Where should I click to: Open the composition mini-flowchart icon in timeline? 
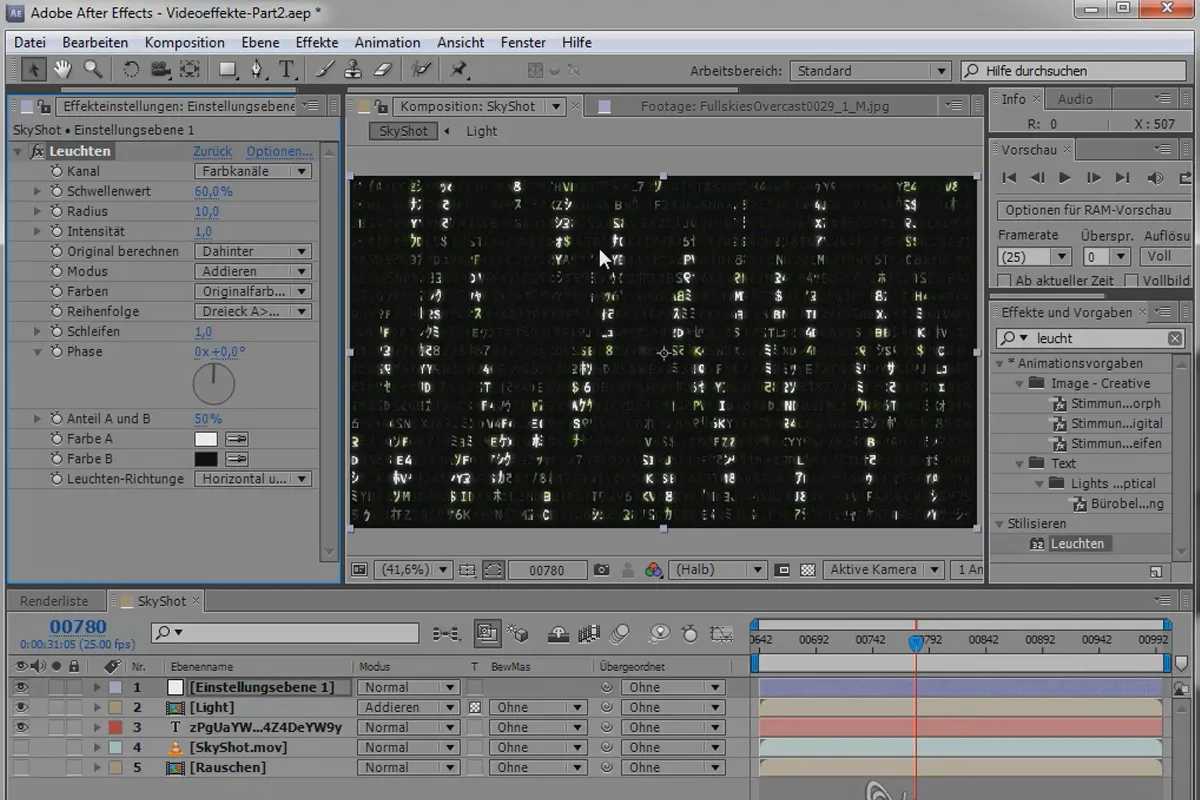tap(445, 633)
